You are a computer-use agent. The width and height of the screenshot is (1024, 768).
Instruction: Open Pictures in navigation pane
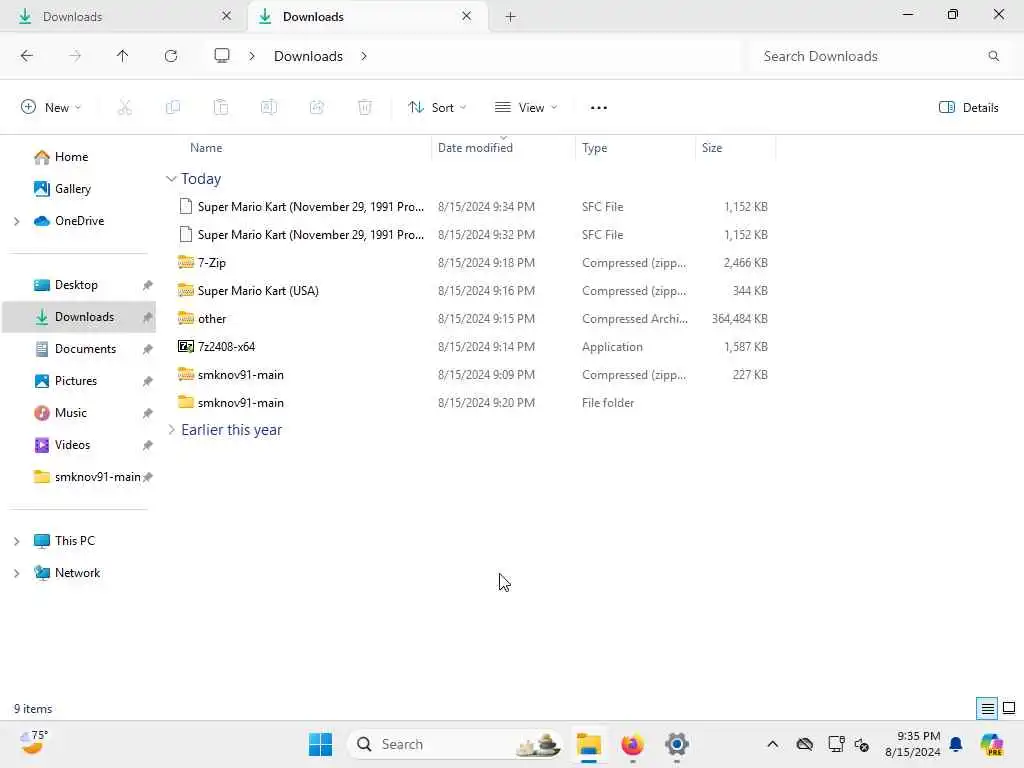pyautogui.click(x=78, y=381)
